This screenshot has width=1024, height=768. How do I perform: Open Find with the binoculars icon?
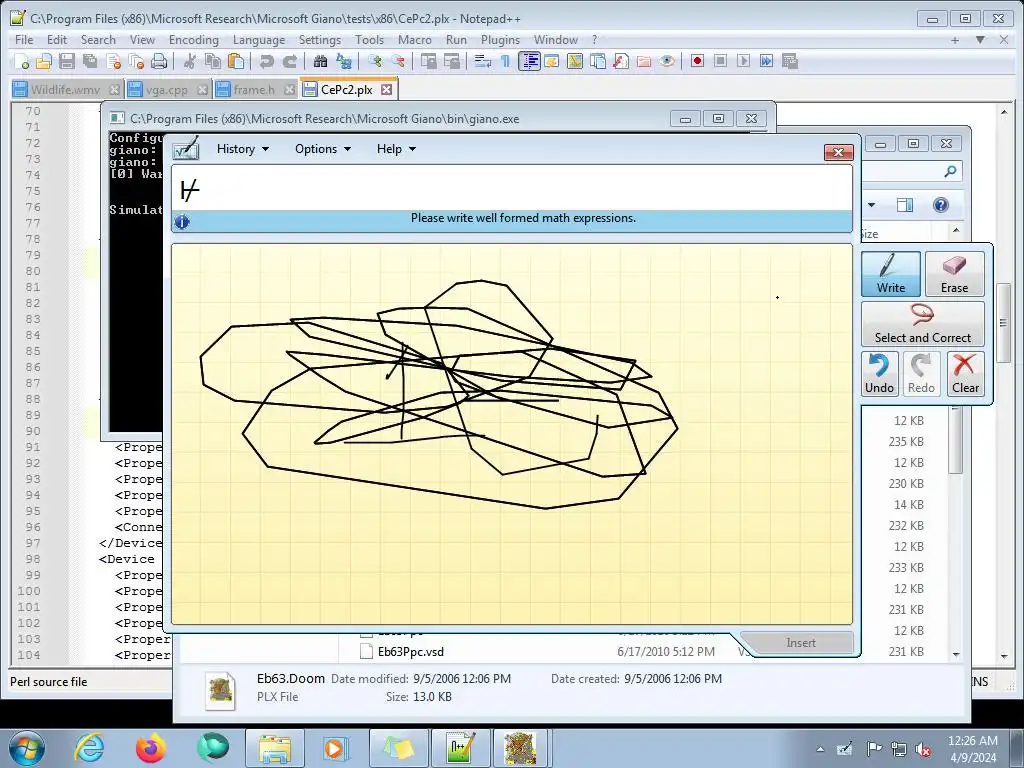pos(320,61)
